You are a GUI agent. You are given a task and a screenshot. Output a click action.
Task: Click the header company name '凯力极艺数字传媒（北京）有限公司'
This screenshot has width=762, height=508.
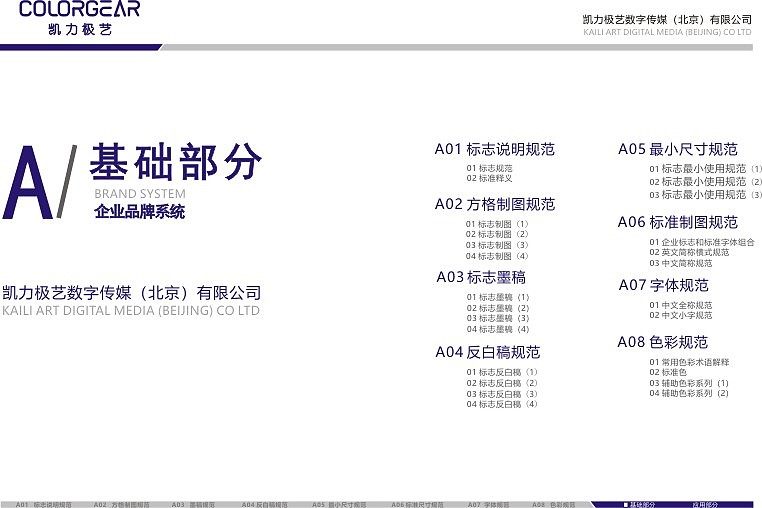tap(667, 20)
